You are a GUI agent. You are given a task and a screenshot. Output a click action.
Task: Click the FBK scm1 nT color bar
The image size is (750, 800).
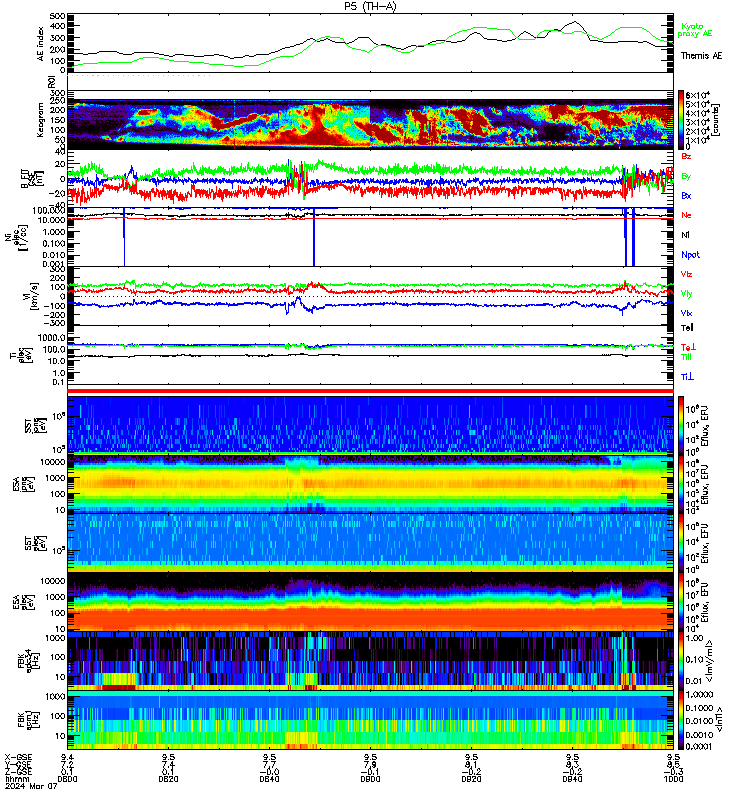click(x=681, y=720)
